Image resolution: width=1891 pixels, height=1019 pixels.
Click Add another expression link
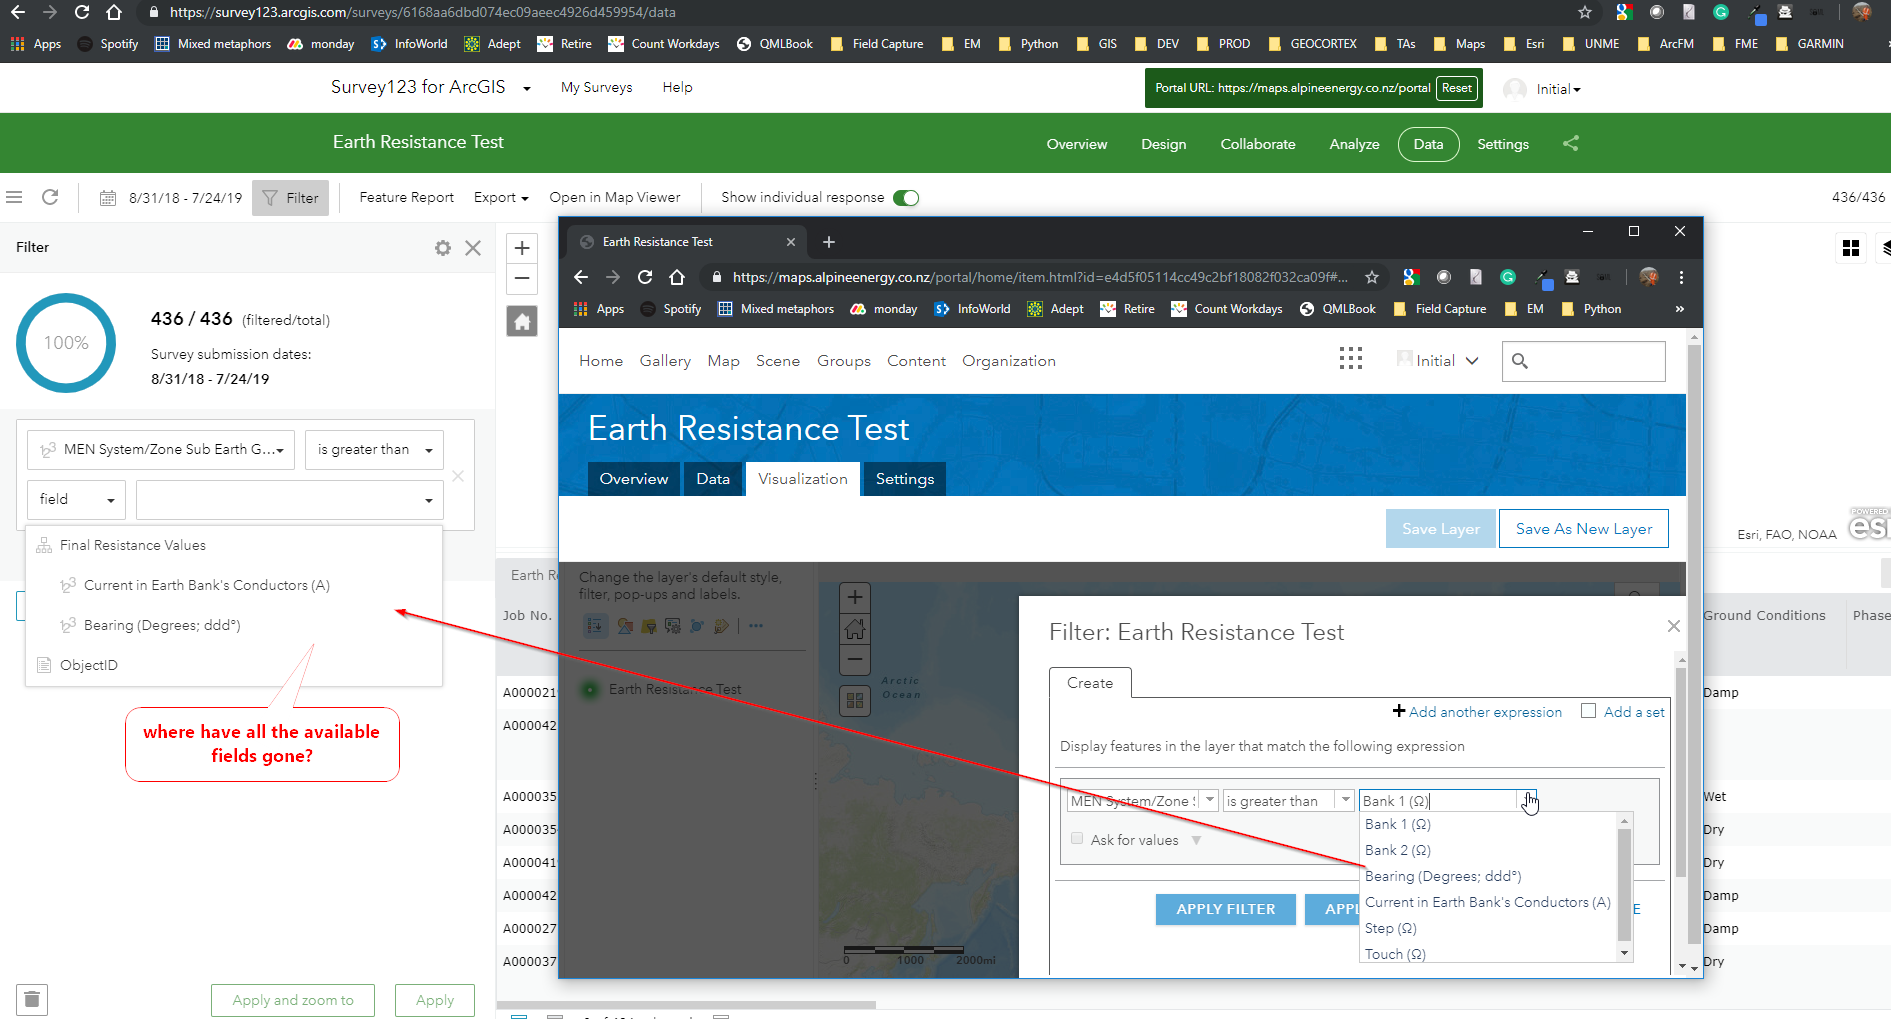tap(1477, 712)
